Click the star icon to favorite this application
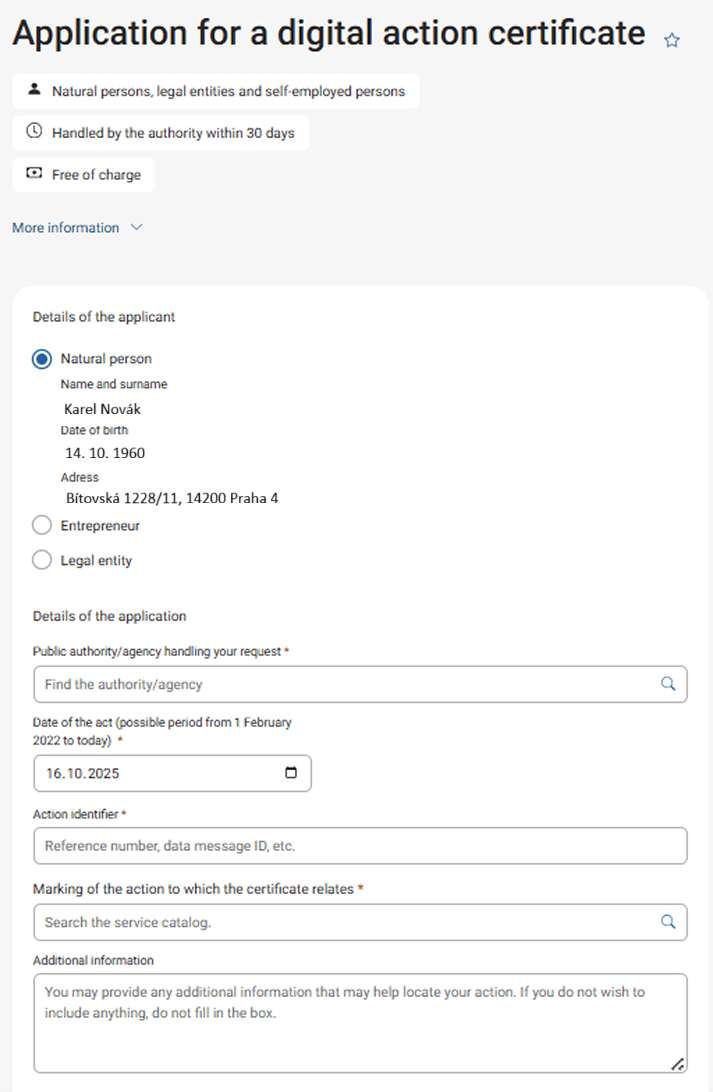This screenshot has width=713, height=1092. click(671, 40)
